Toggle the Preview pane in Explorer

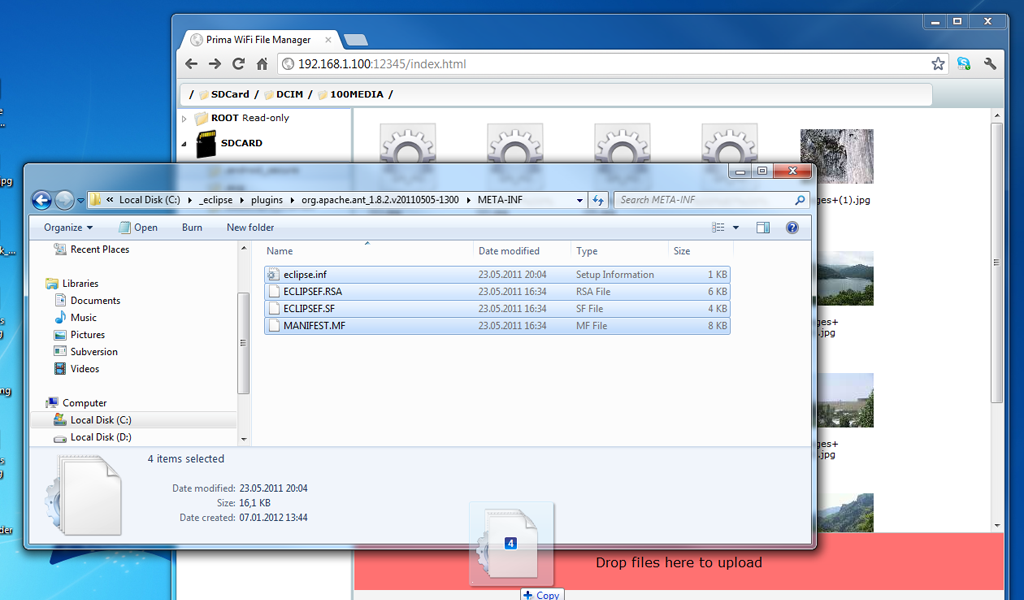coord(762,227)
